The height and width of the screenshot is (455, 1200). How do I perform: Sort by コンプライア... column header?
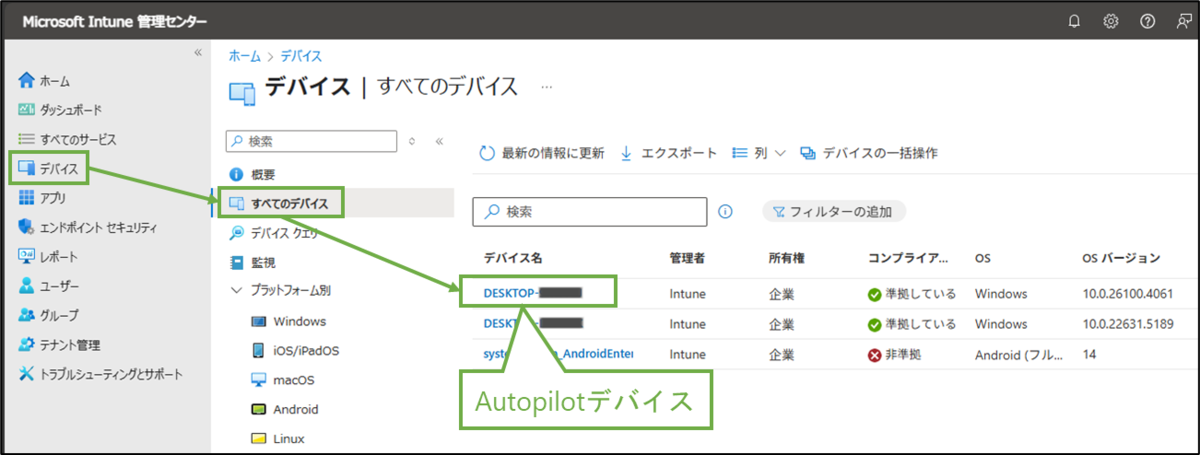[x=907, y=258]
